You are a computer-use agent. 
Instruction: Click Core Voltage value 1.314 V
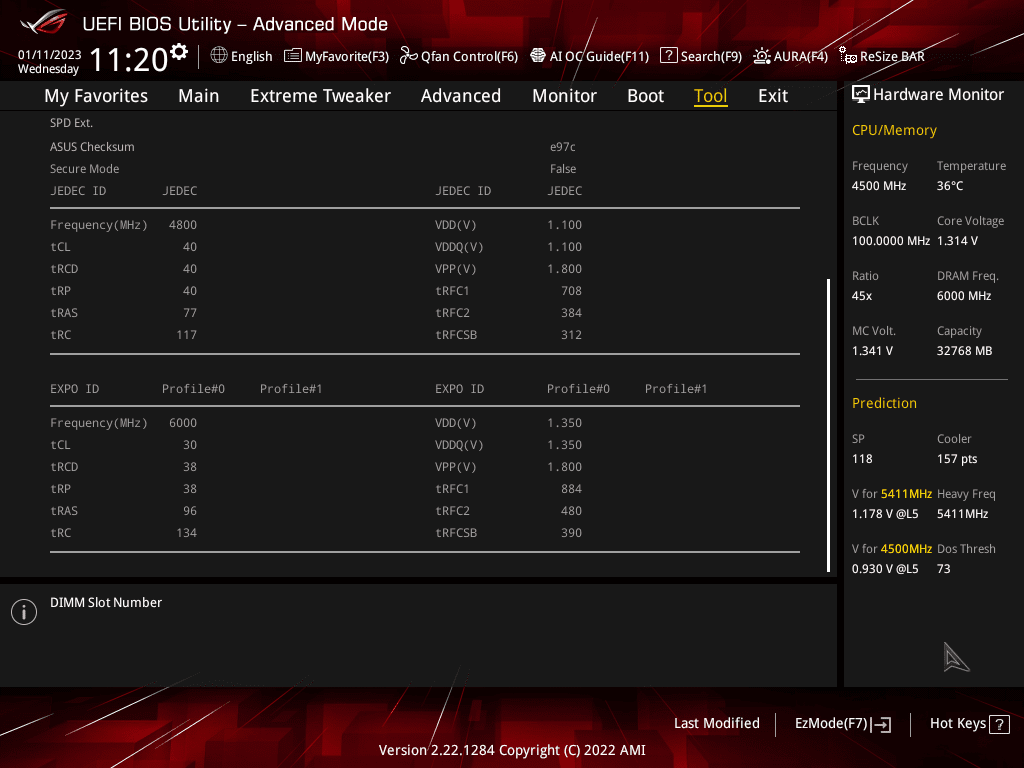957,241
